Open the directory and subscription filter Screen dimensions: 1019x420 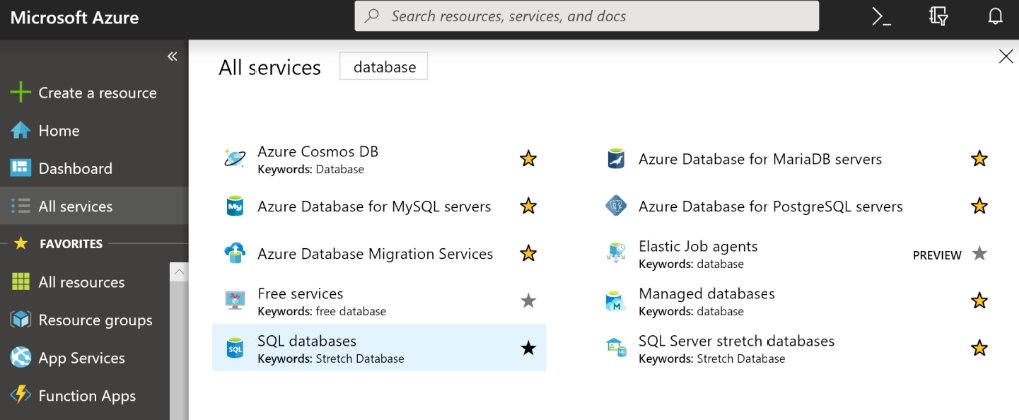tap(938, 16)
